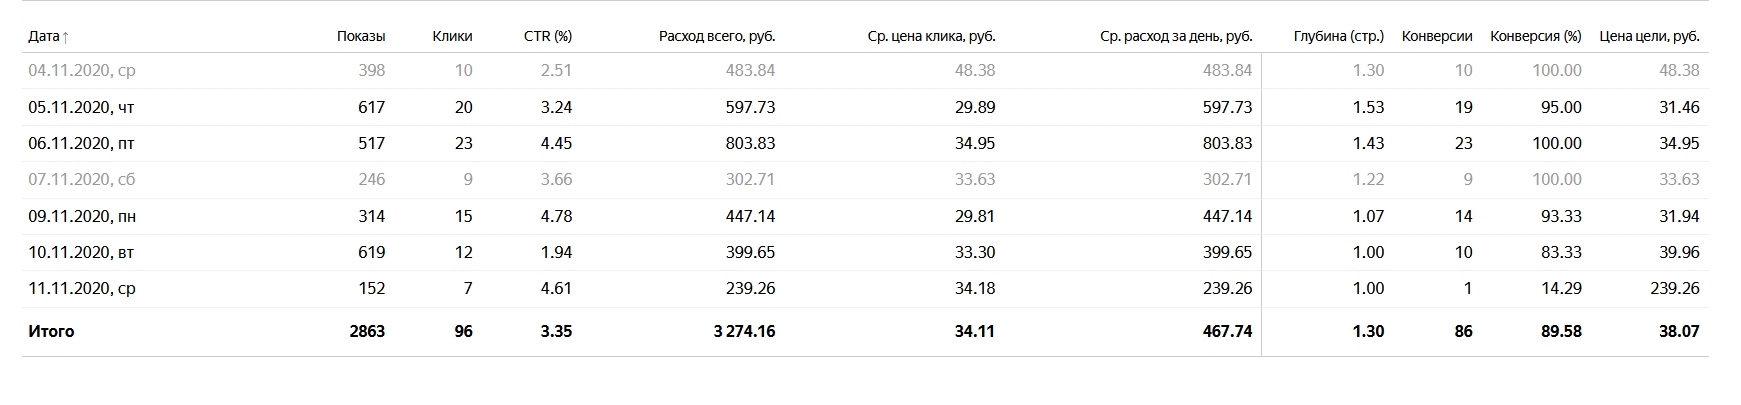
Task: Click the Конверсии column header
Action: click(x=1437, y=36)
